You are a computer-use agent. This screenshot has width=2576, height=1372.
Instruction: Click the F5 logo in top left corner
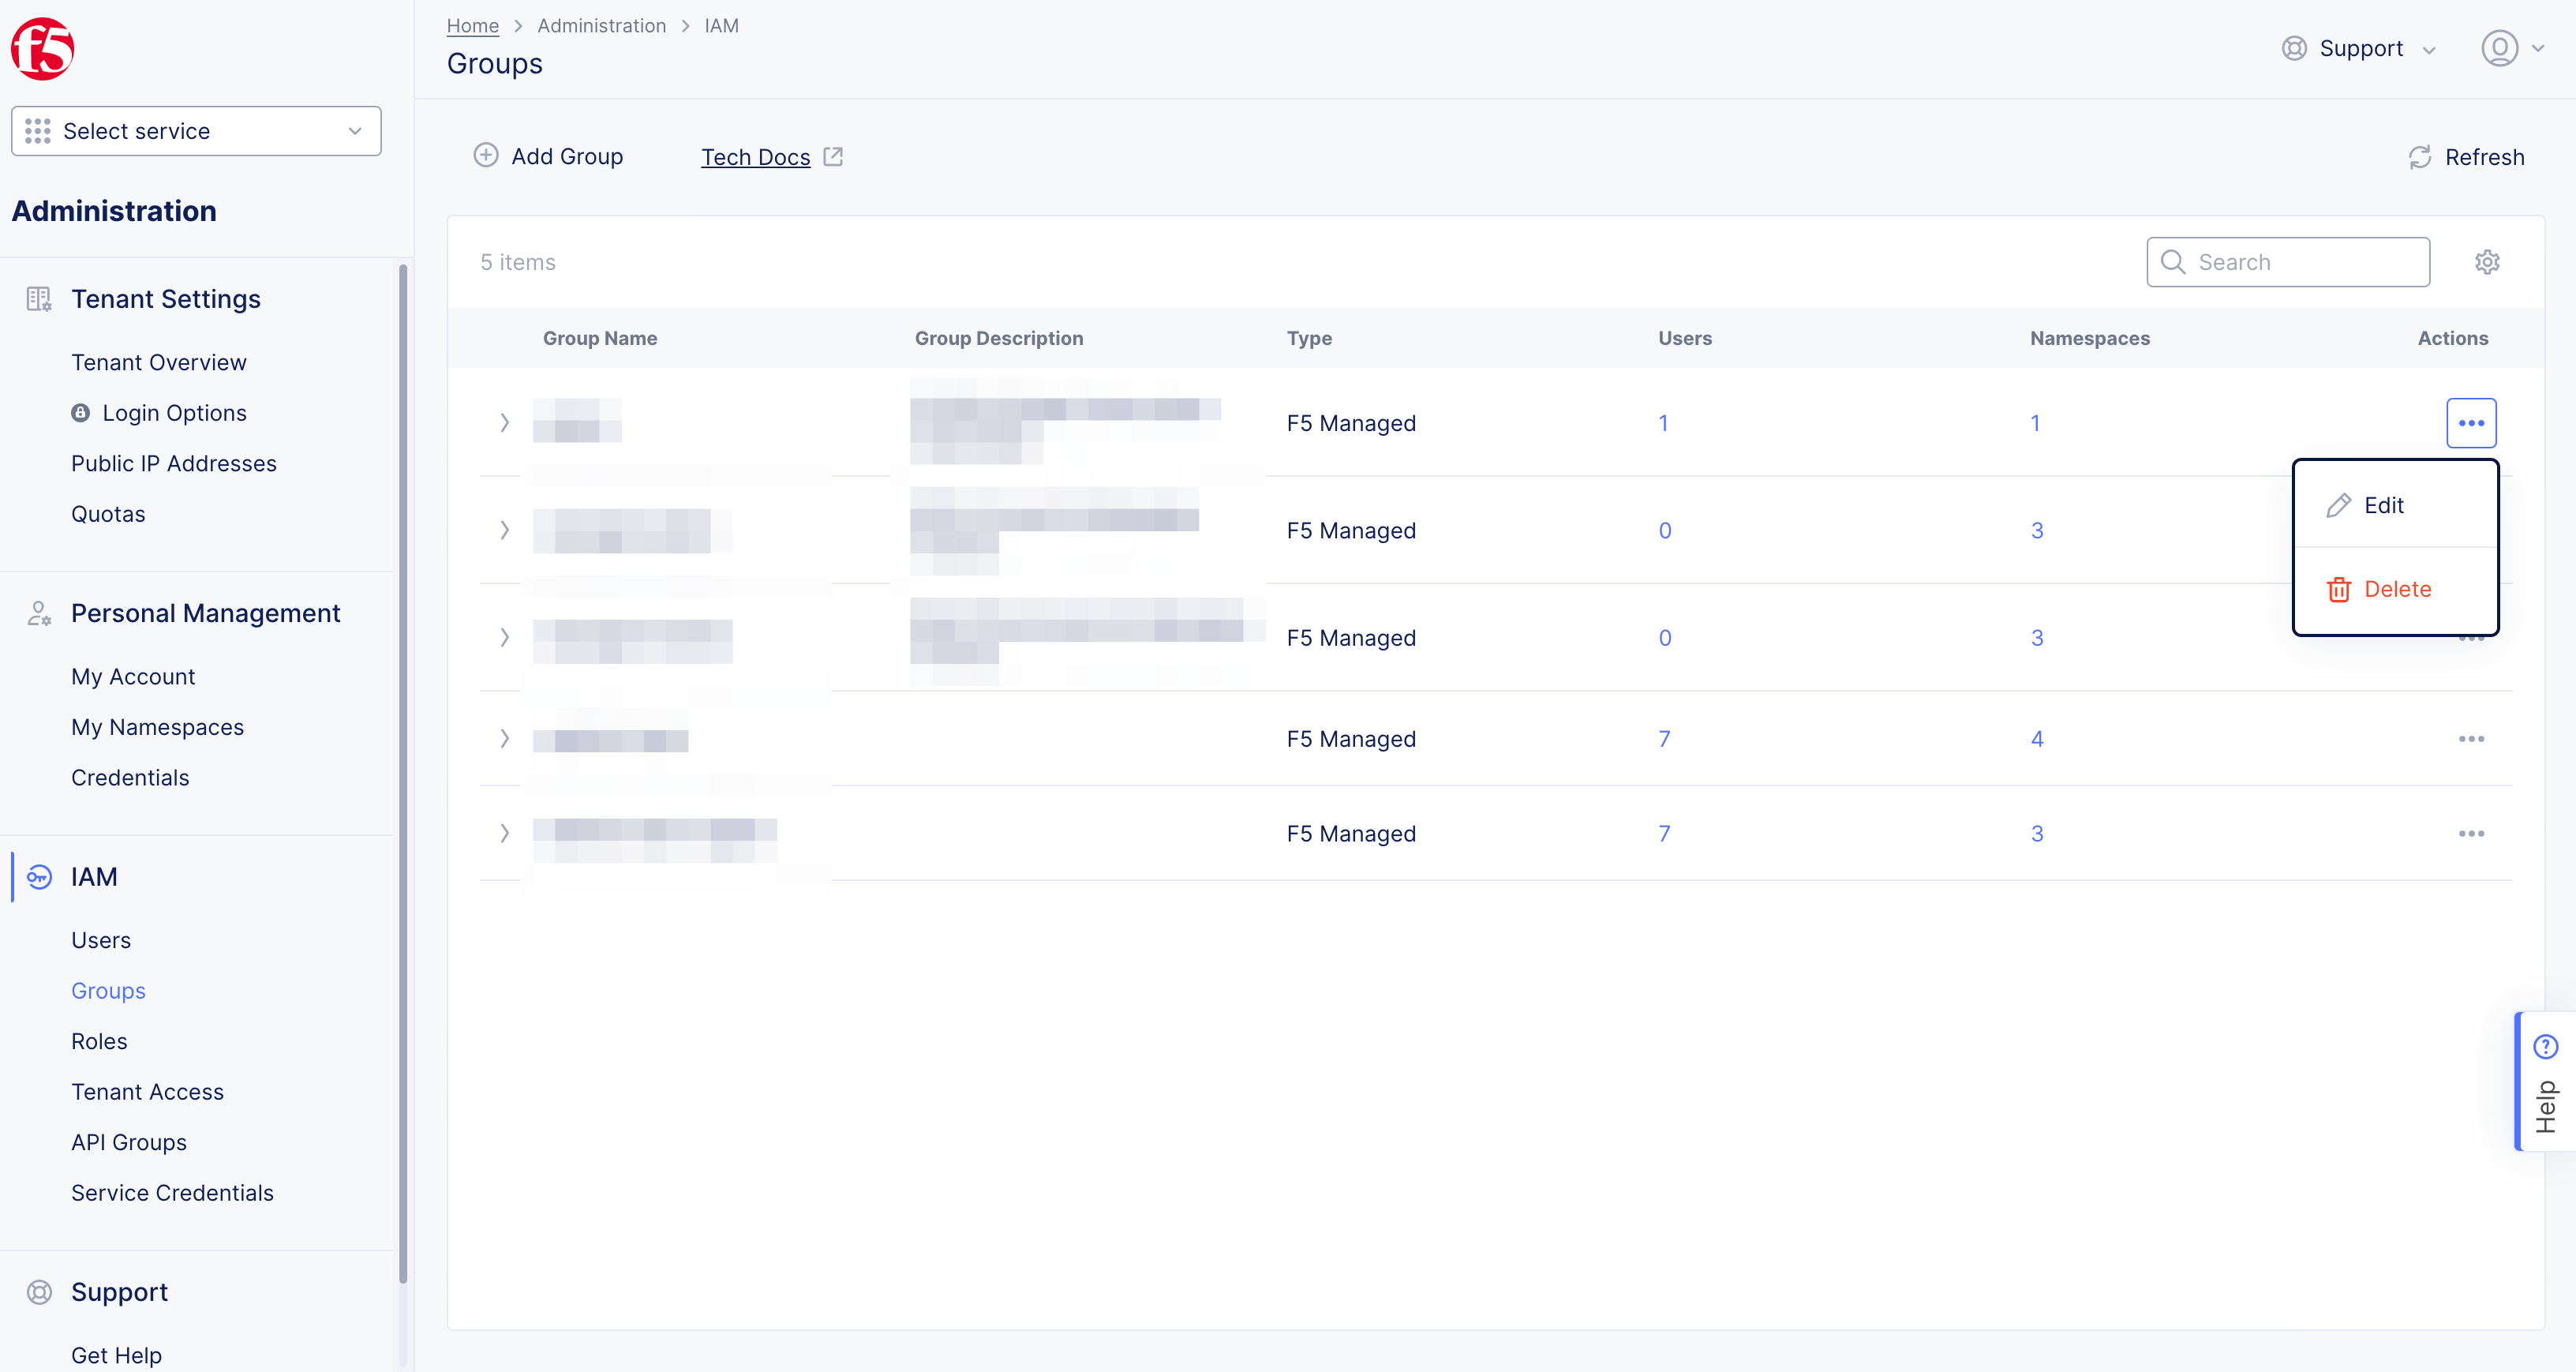click(42, 47)
